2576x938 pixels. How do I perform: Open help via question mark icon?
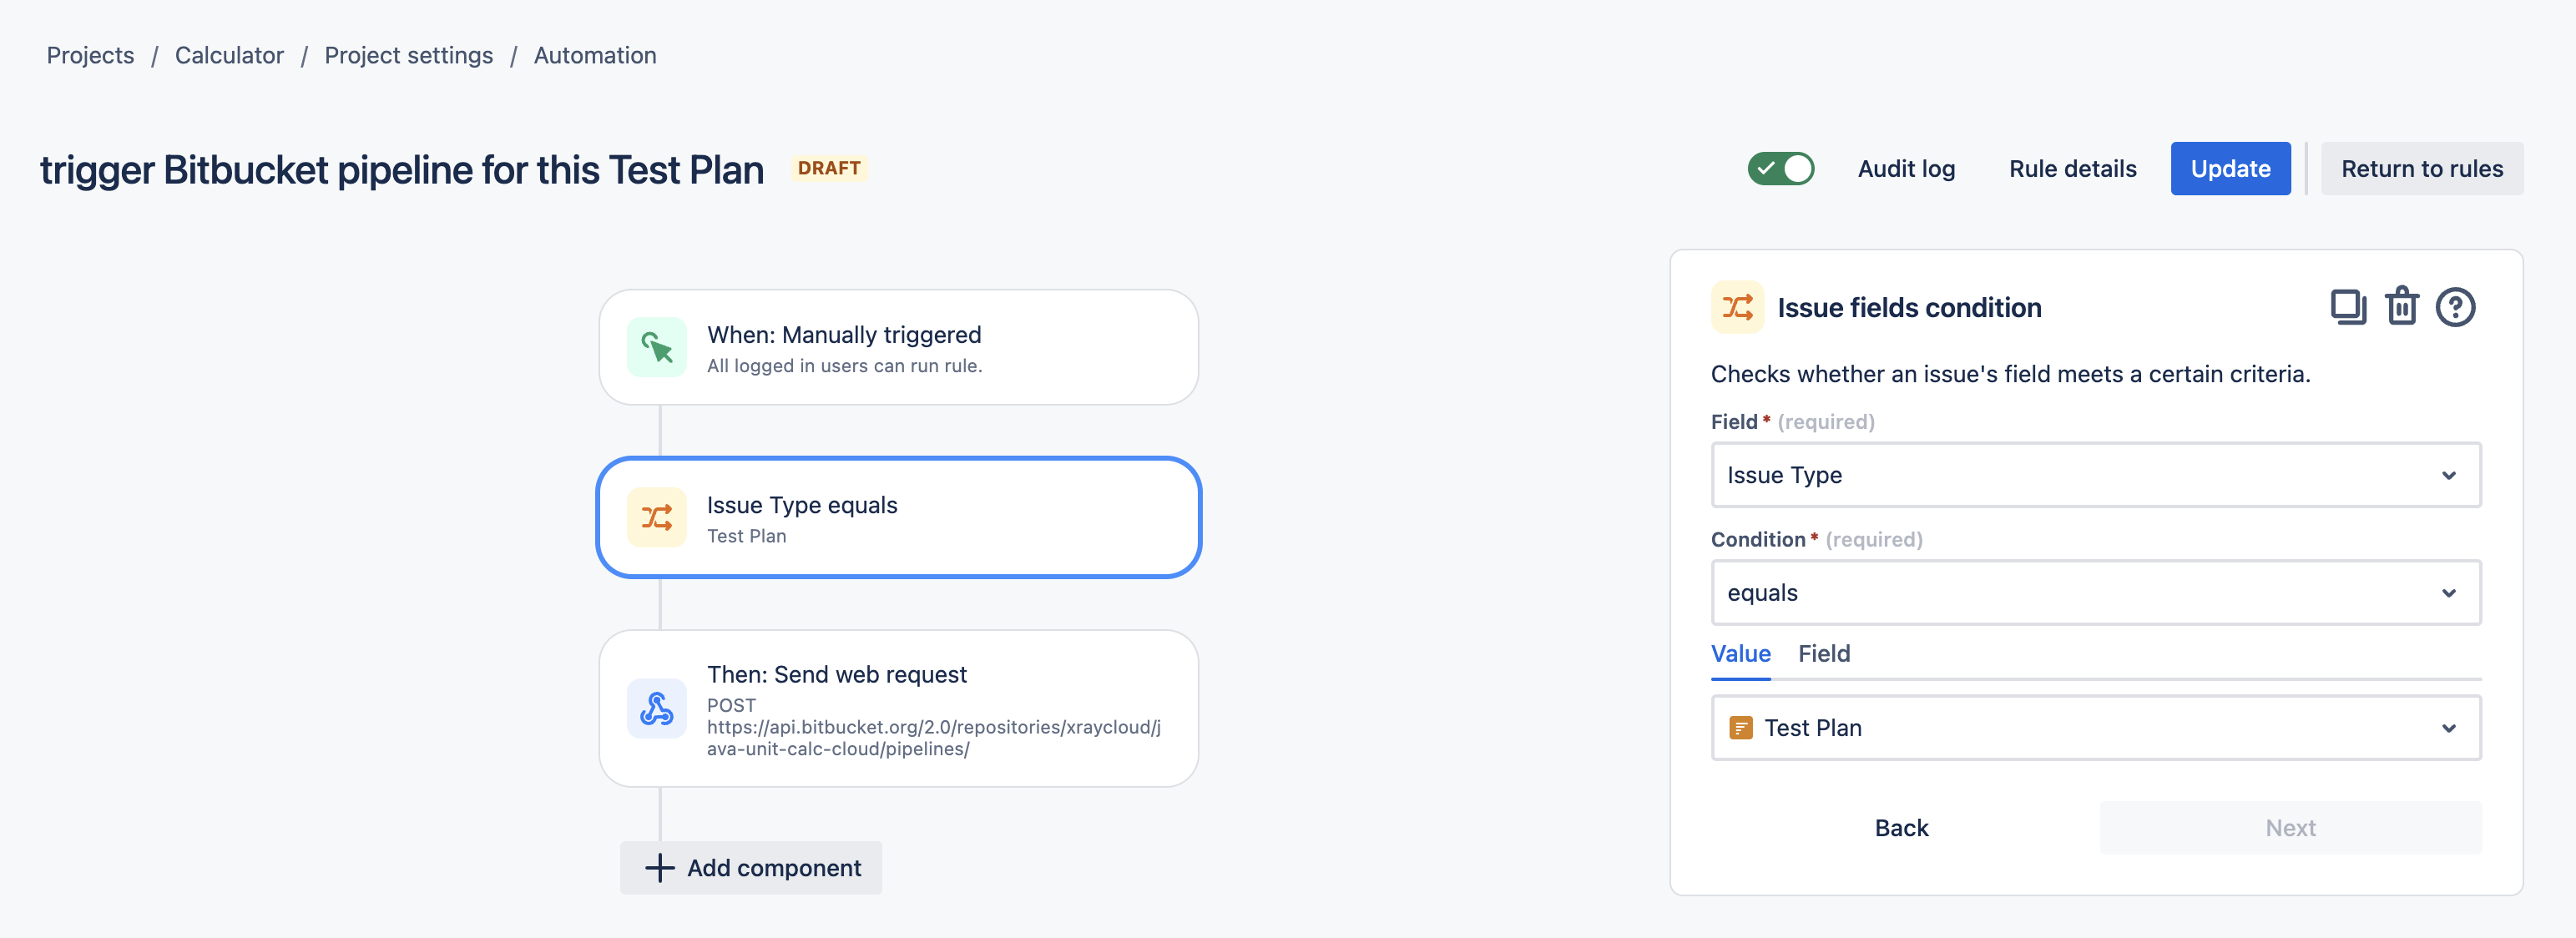(2455, 307)
